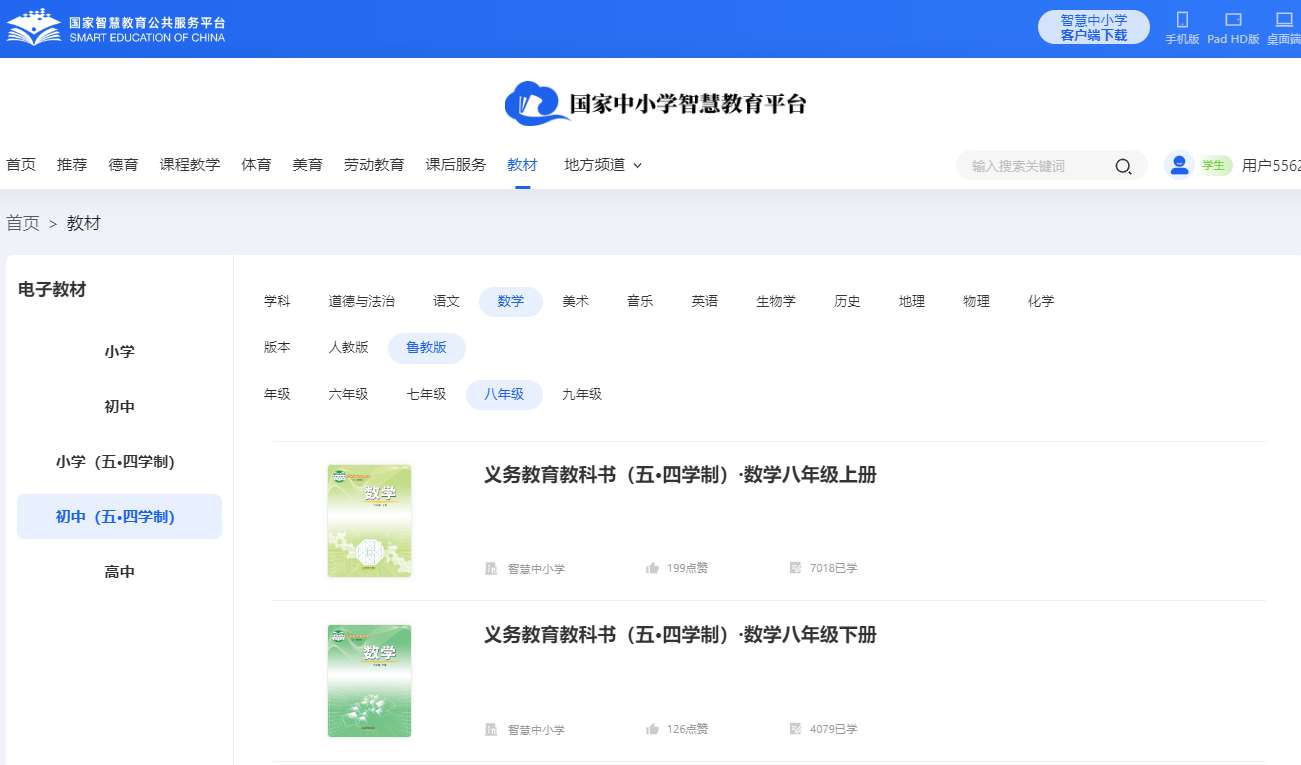Click the search magnifier icon

1123,166
